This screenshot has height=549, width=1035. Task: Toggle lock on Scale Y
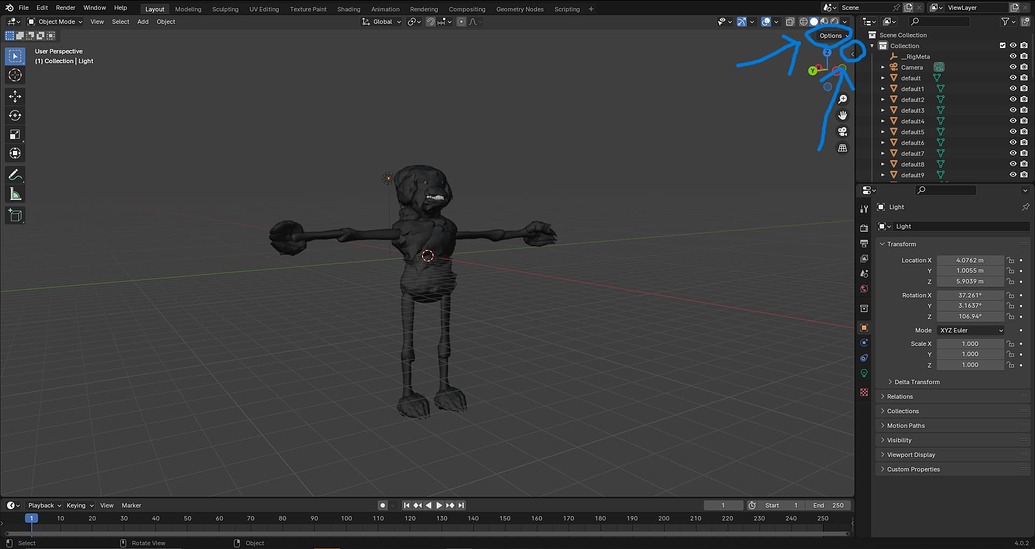(1011, 354)
